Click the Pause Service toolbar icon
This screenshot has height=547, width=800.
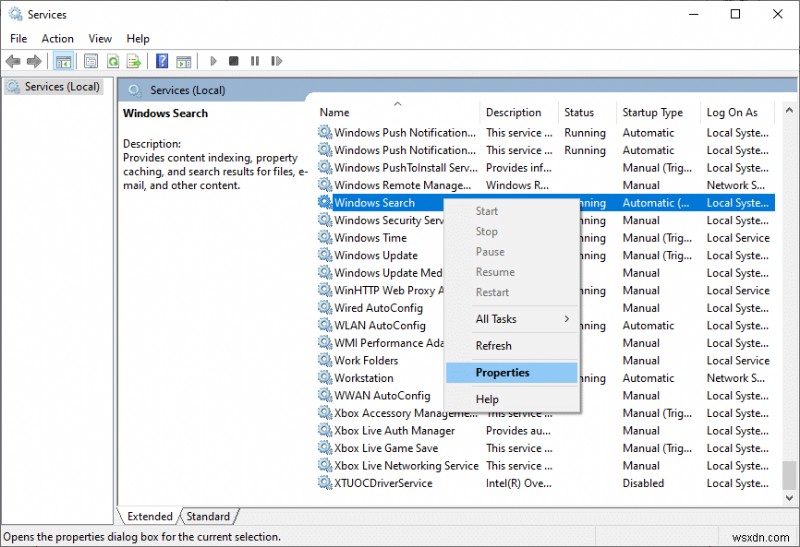255,61
